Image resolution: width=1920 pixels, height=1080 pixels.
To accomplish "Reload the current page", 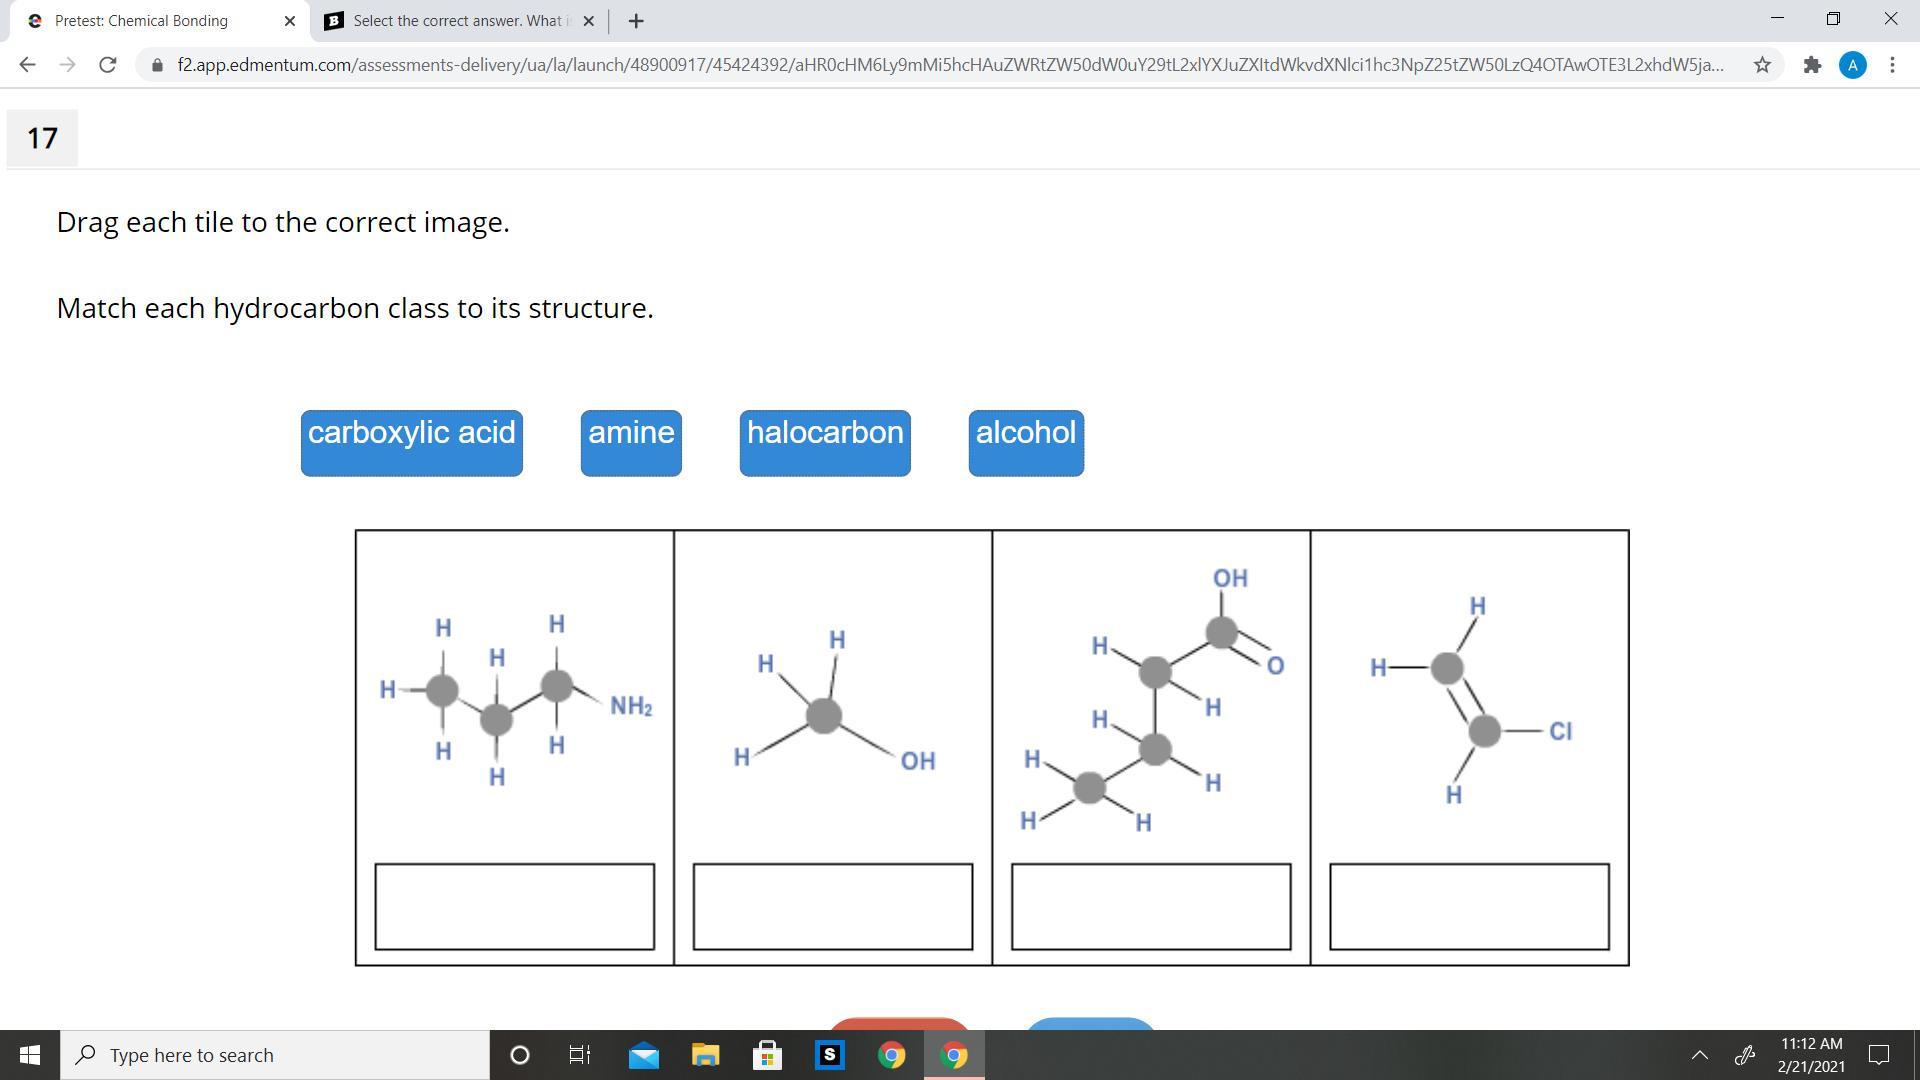I will [107, 65].
